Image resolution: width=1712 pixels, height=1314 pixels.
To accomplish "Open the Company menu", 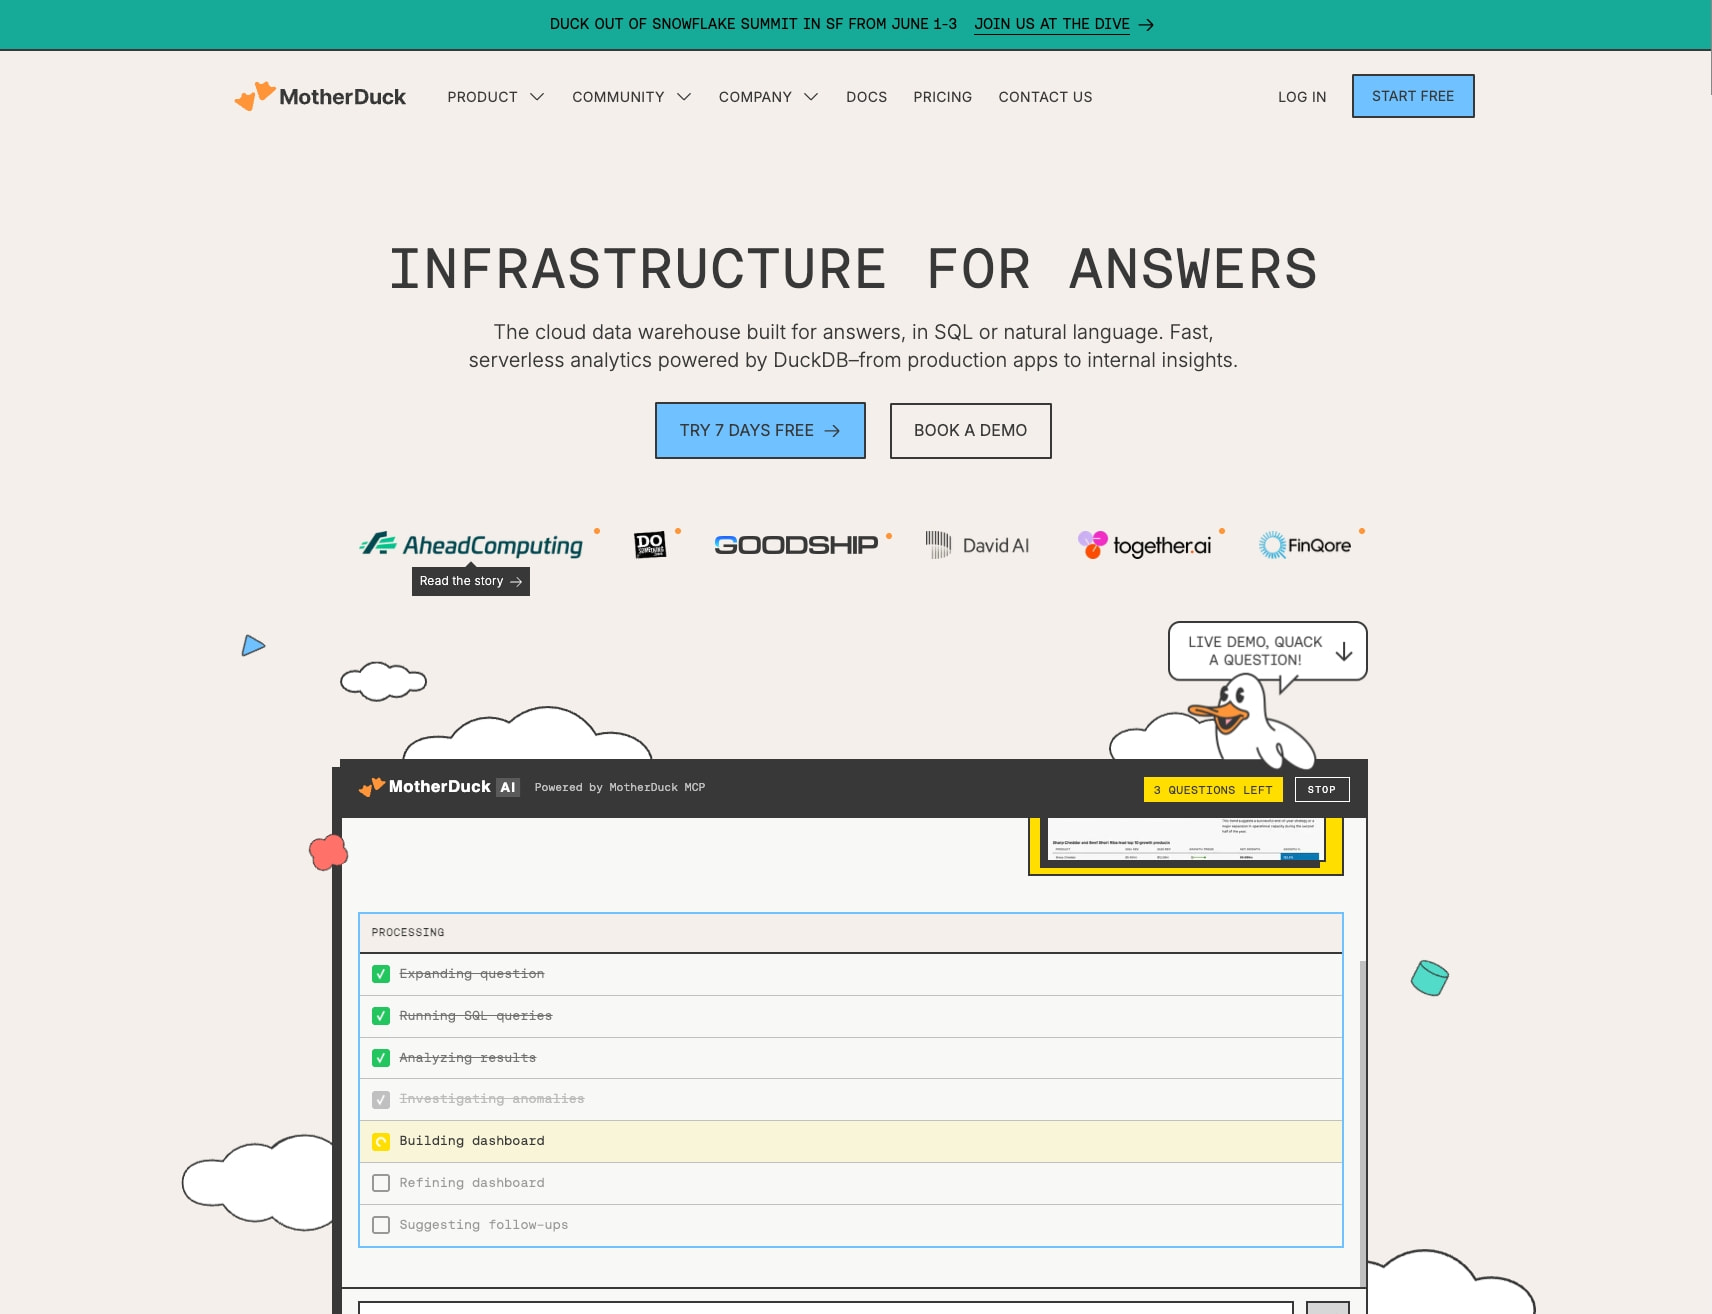I will [768, 97].
